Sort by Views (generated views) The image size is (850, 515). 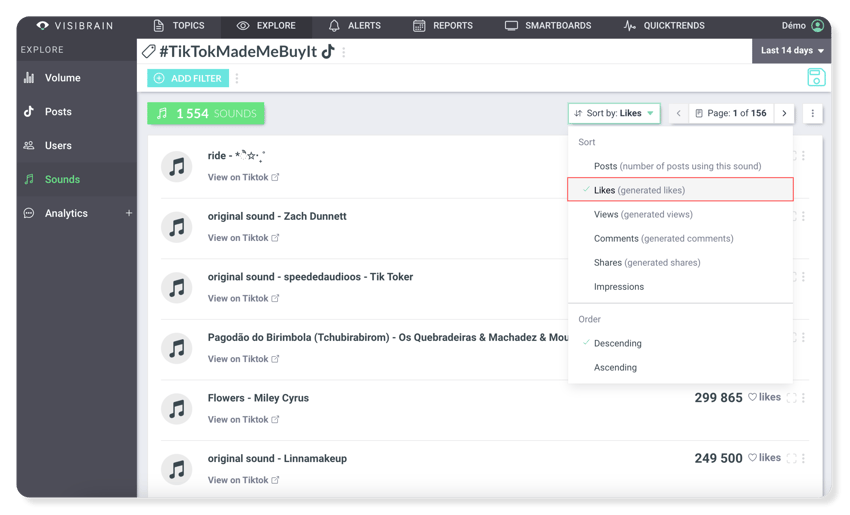click(x=680, y=214)
